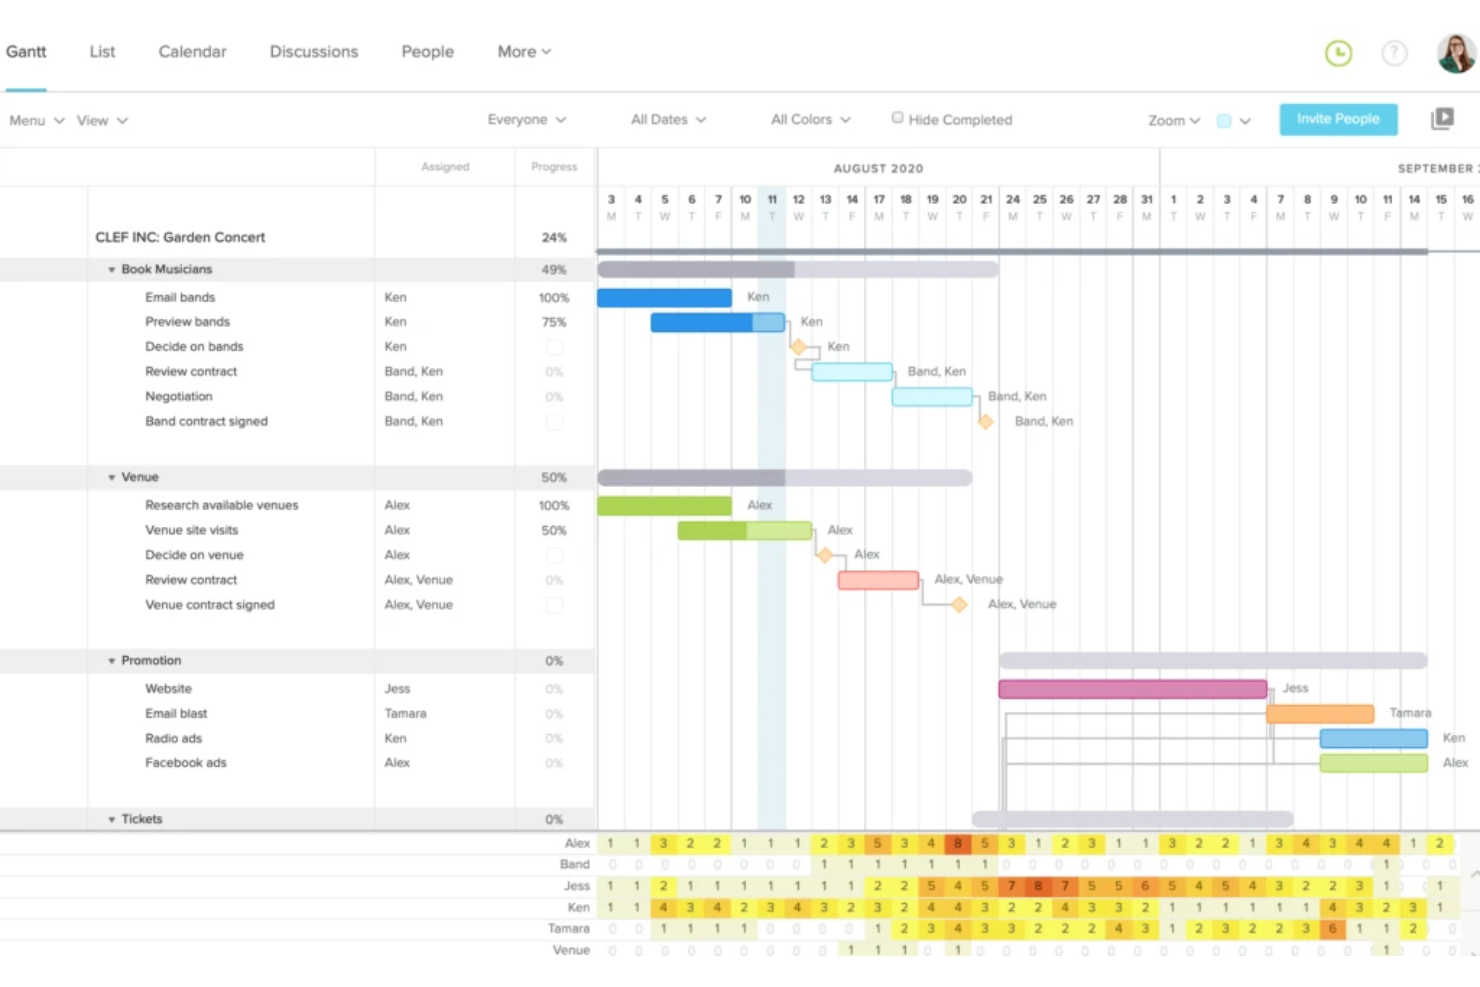Click the Email bands blue task bar
The height and width of the screenshot is (987, 1480).
click(664, 297)
